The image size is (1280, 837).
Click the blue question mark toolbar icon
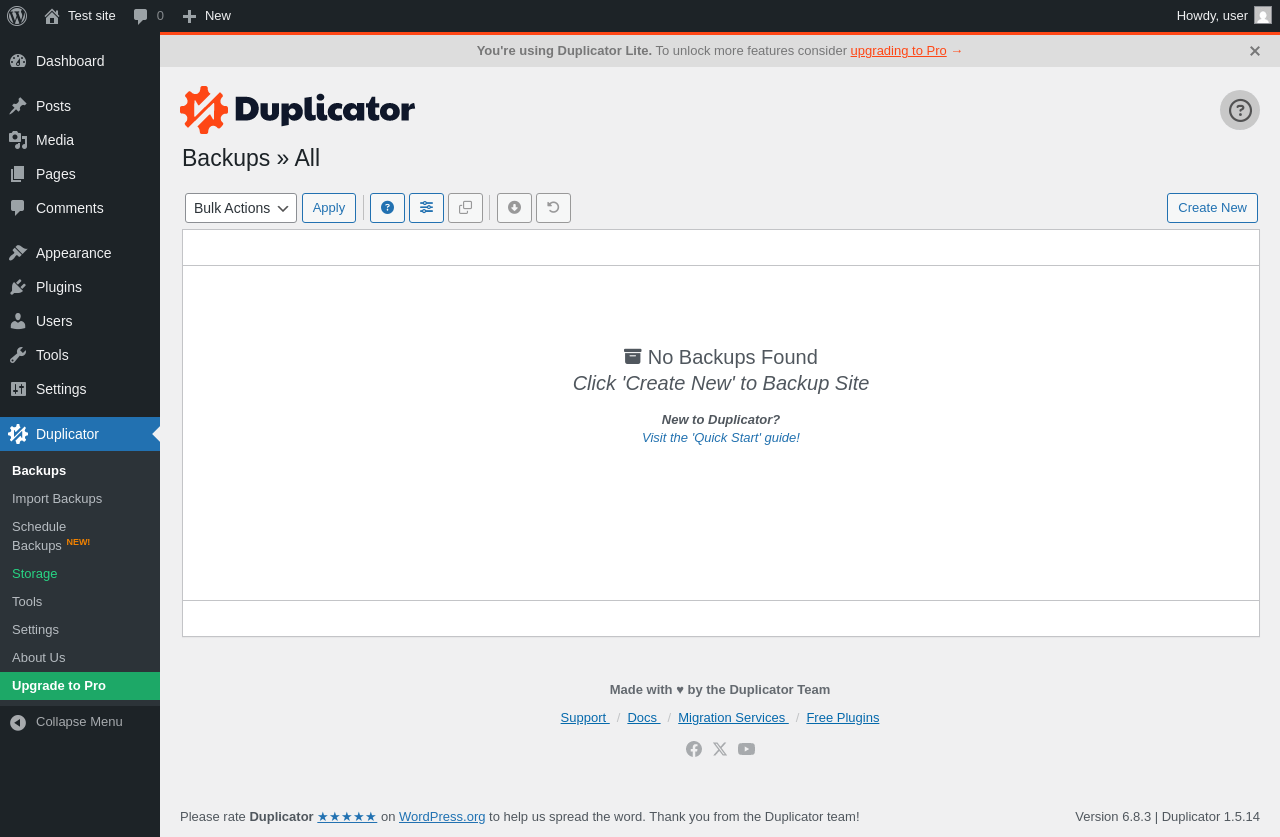(387, 208)
